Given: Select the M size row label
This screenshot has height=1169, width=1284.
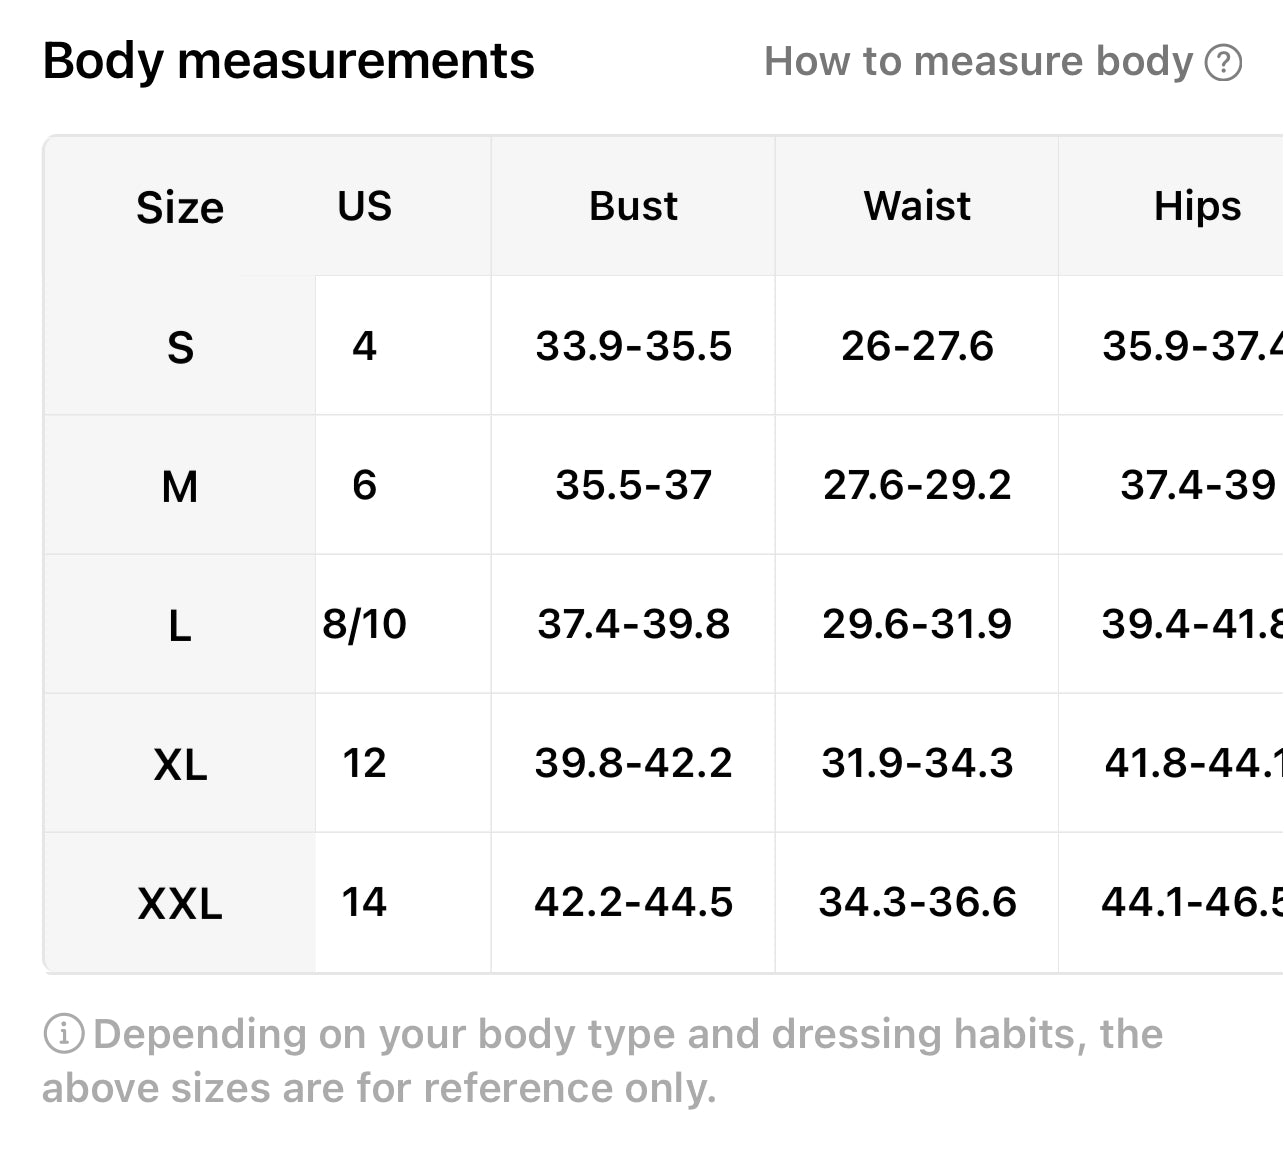Looking at the screenshot, I should [180, 486].
